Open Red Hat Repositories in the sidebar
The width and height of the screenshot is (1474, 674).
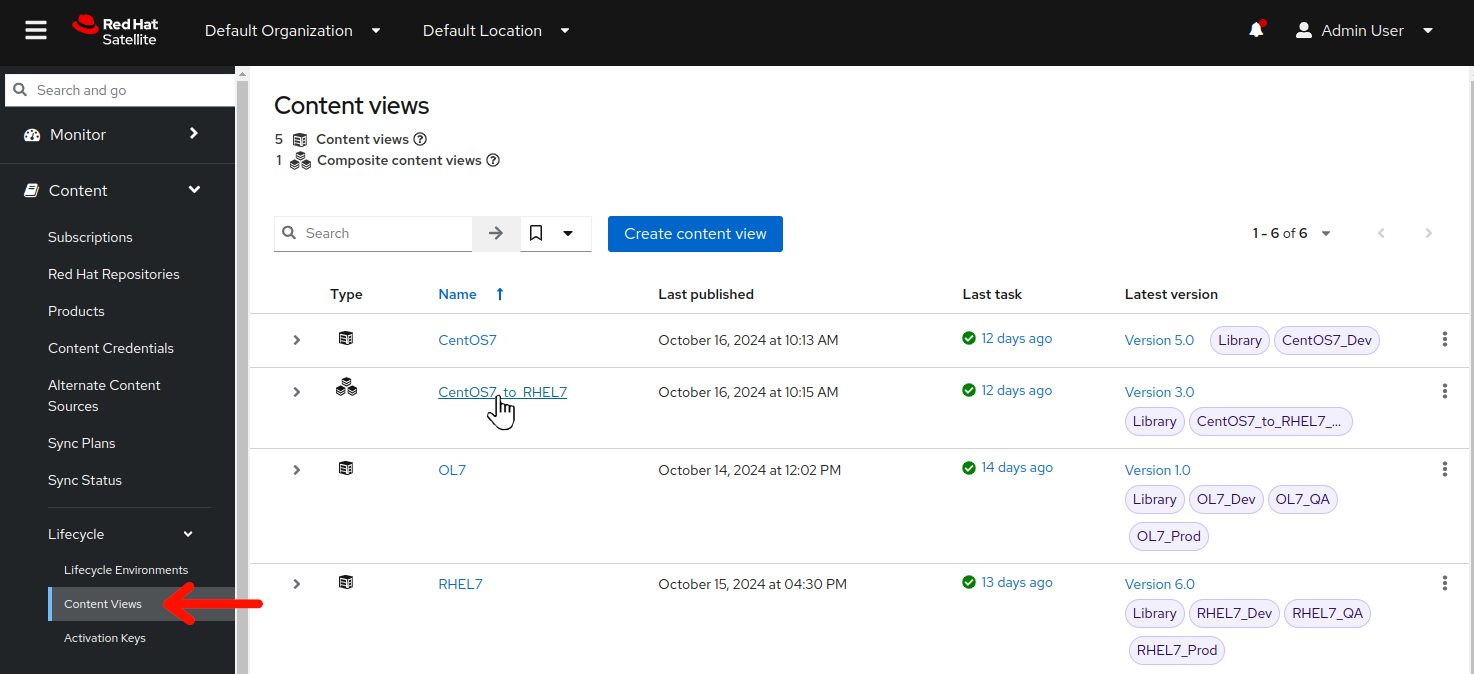(x=114, y=274)
